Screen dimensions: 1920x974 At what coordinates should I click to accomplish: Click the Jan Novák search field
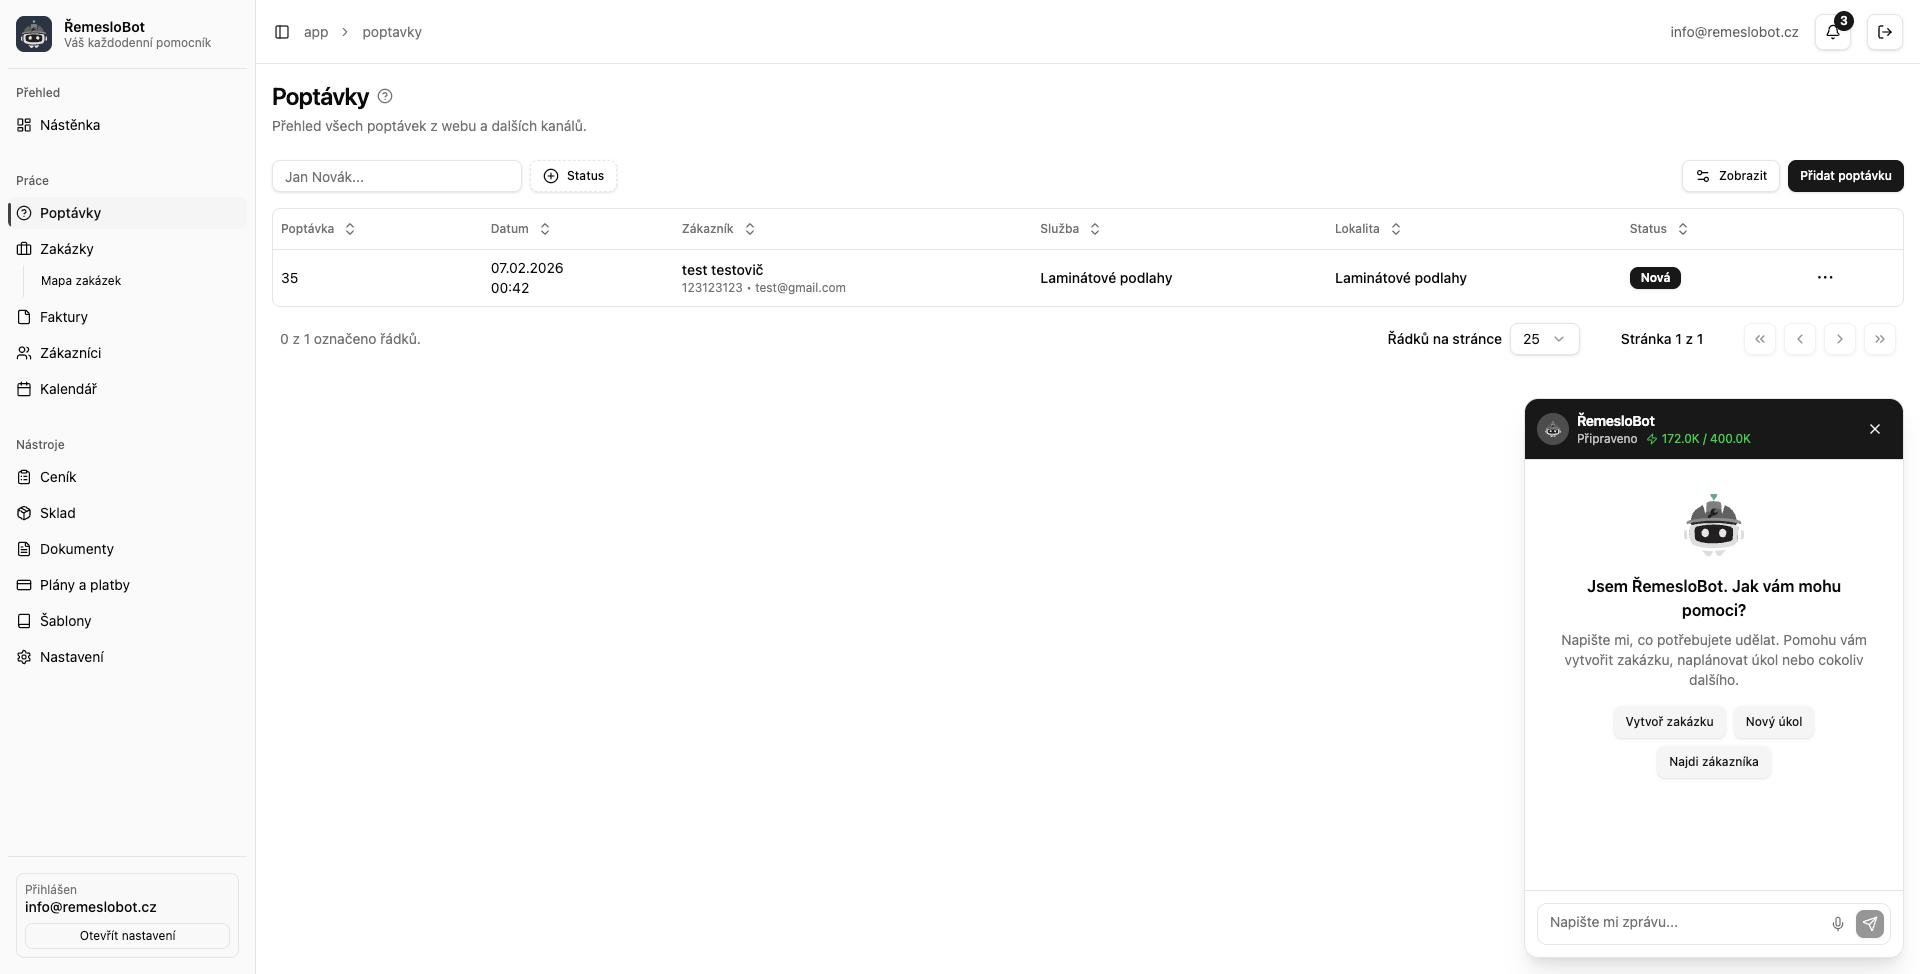pyautogui.click(x=397, y=175)
